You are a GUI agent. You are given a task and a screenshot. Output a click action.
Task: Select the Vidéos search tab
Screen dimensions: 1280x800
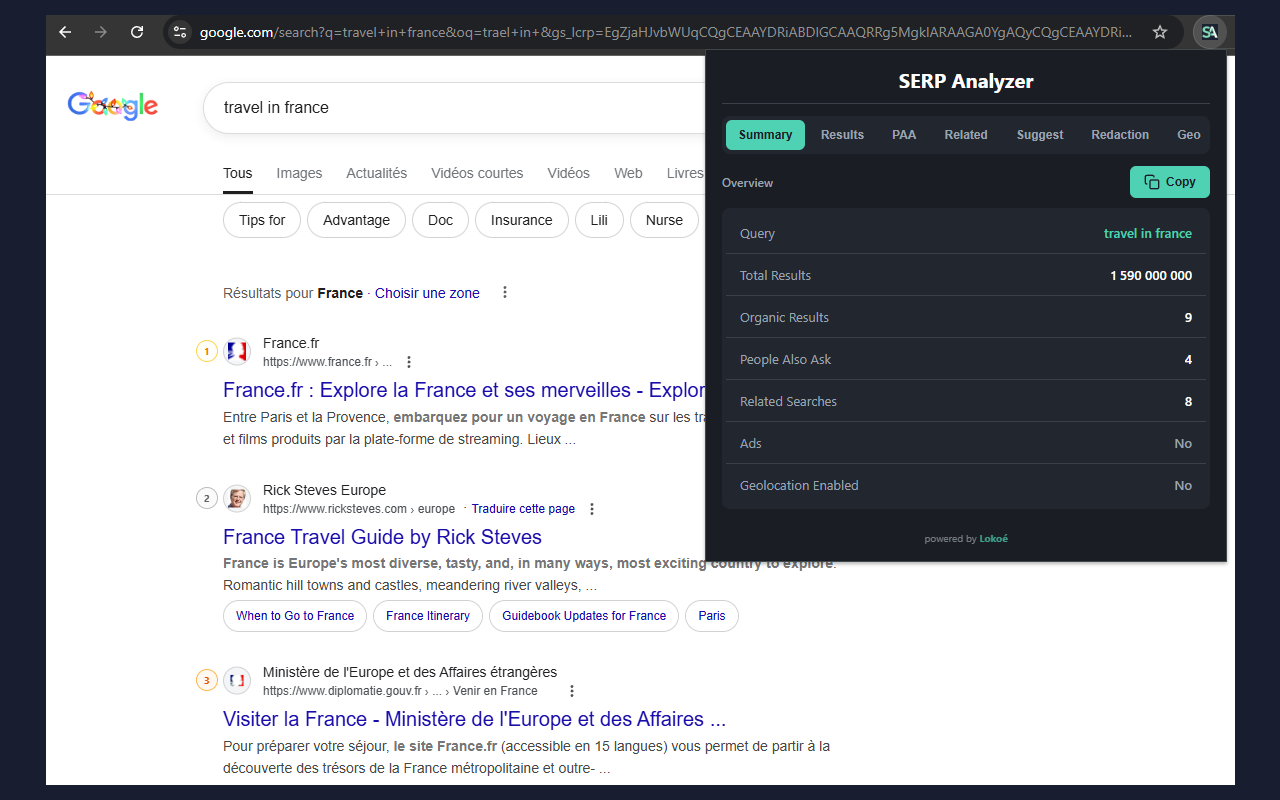(568, 173)
